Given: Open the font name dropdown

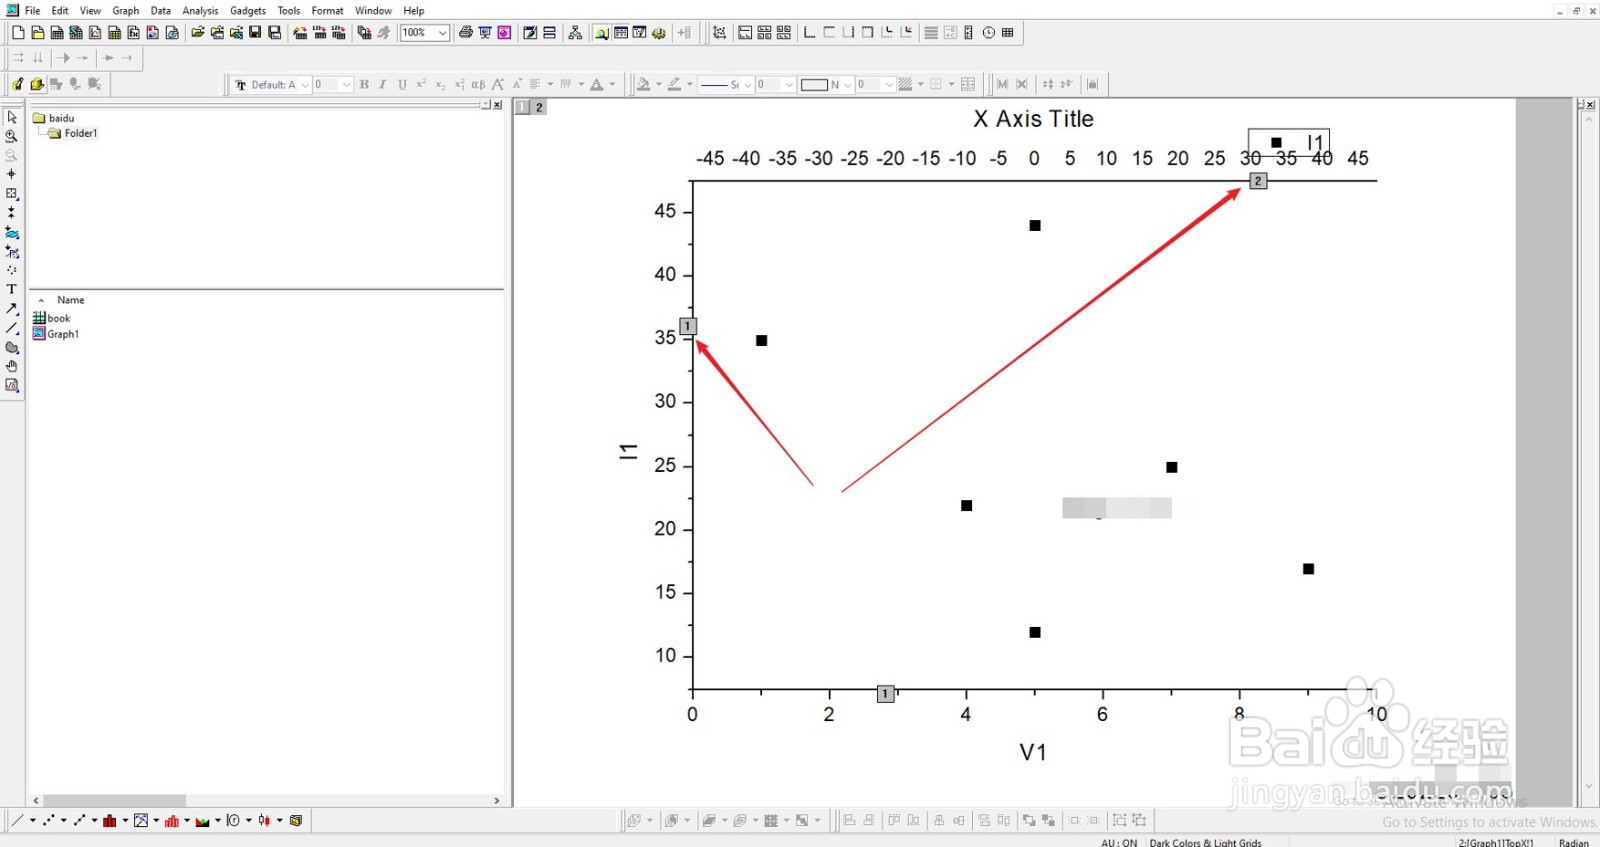Looking at the screenshot, I should coord(305,85).
